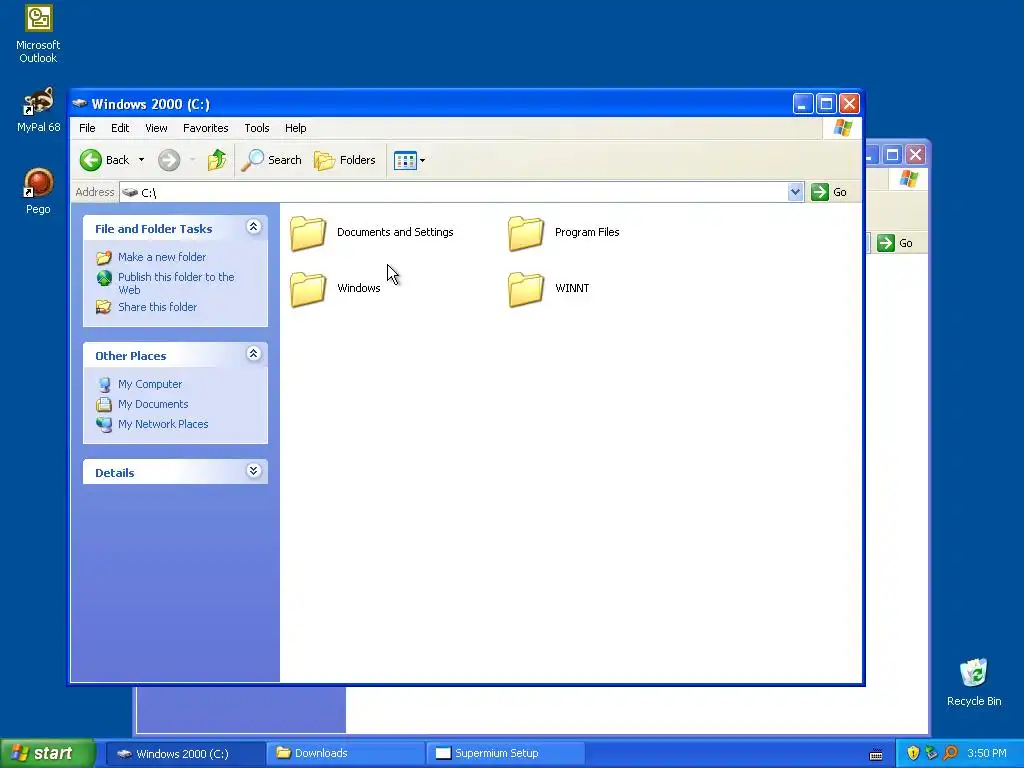
Task: Click Share this folder
Action: [157, 307]
